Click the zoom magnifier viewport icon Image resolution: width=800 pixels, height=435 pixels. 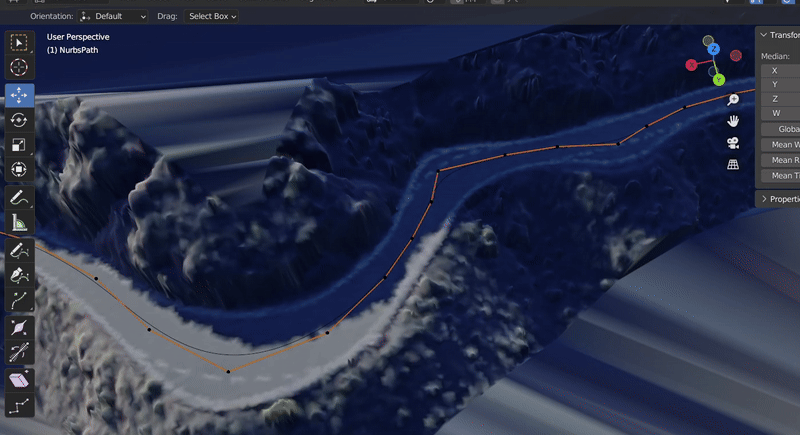tap(733, 99)
